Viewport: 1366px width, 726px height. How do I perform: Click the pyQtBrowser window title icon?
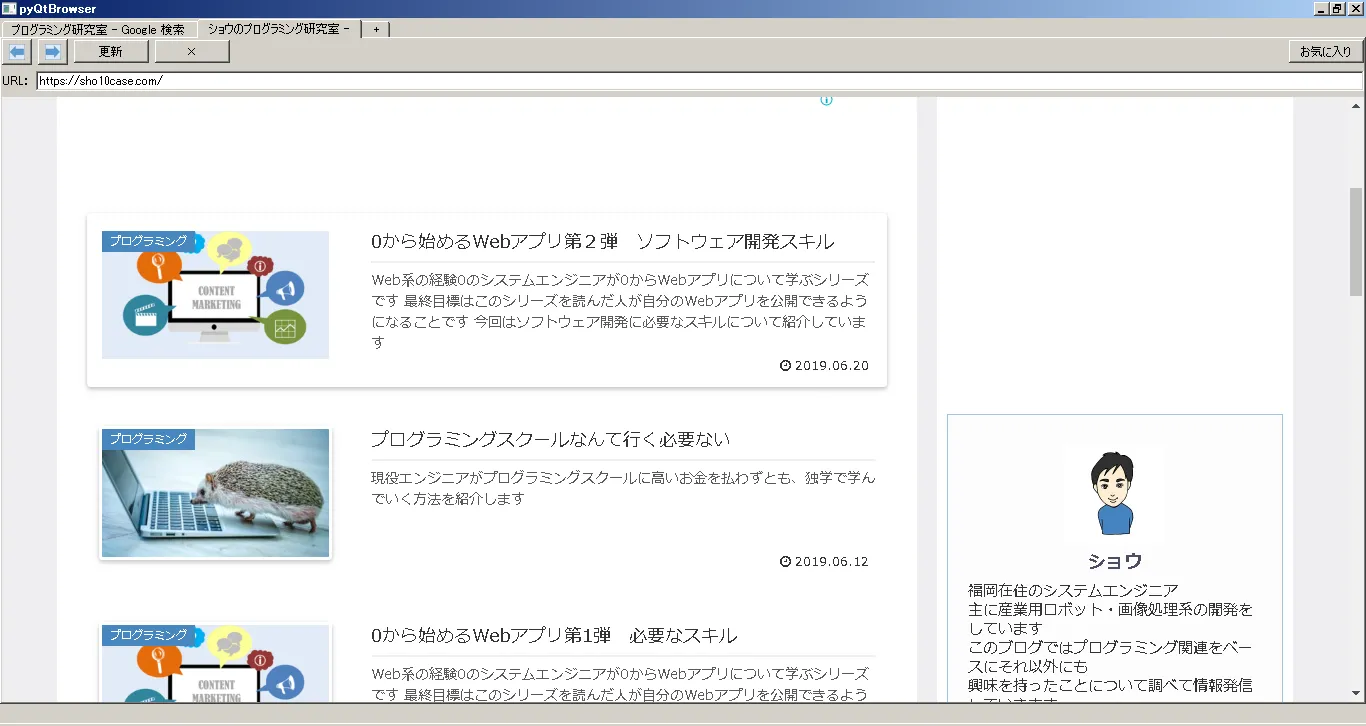(x=9, y=9)
